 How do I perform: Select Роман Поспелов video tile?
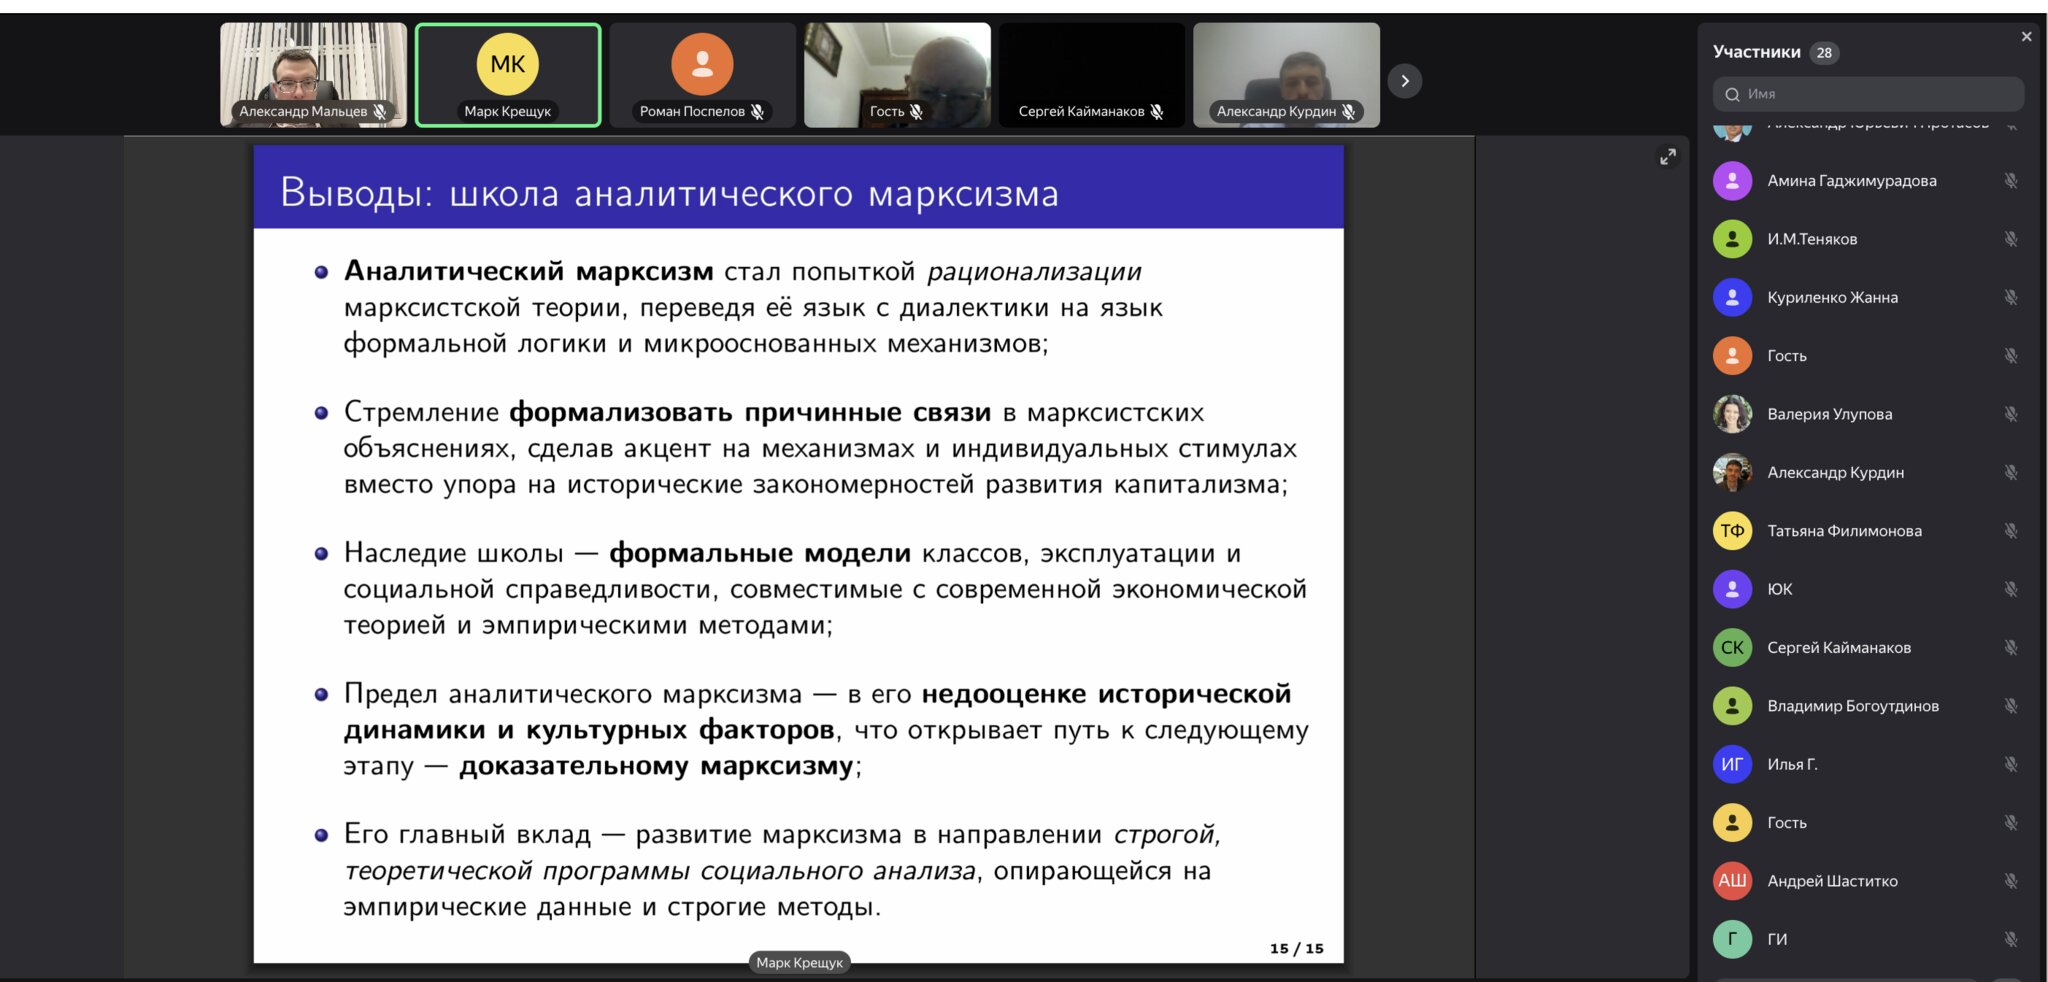click(703, 75)
